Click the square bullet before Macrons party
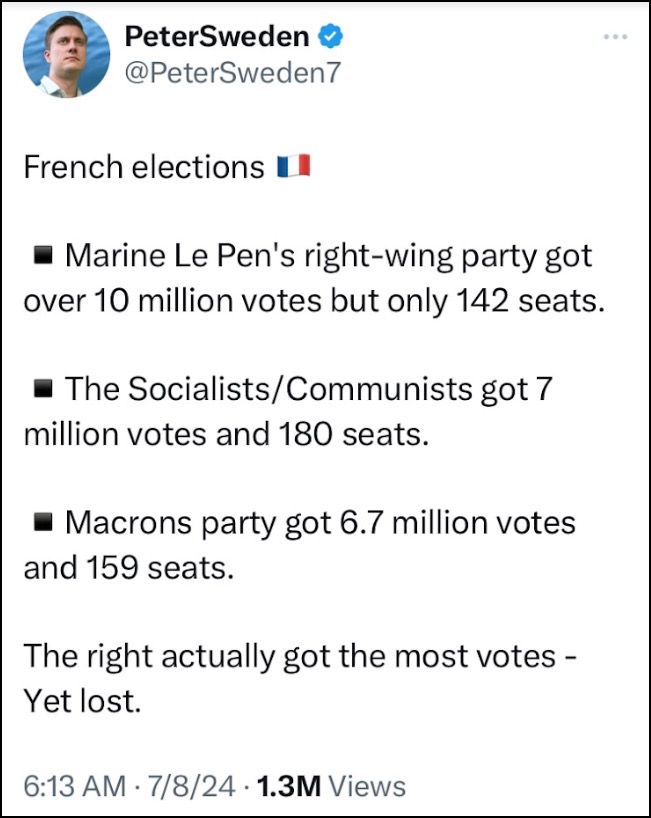 point(43,522)
